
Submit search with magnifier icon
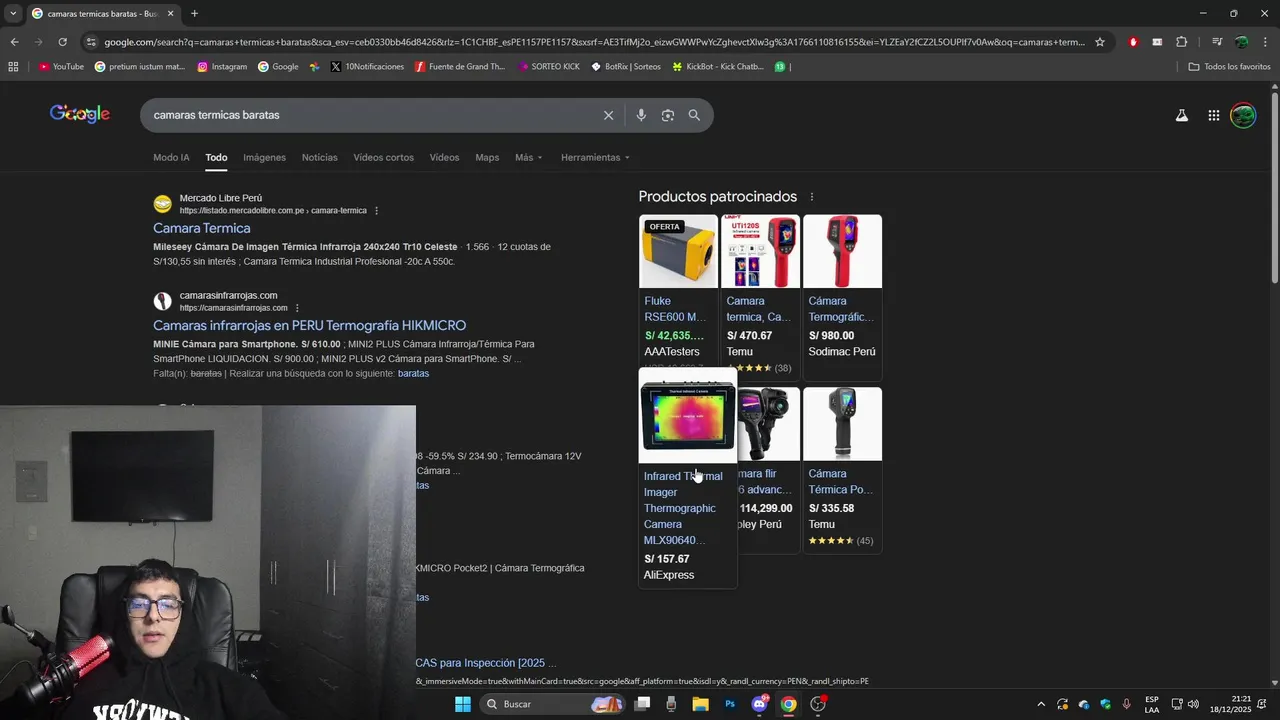[694, 115]
